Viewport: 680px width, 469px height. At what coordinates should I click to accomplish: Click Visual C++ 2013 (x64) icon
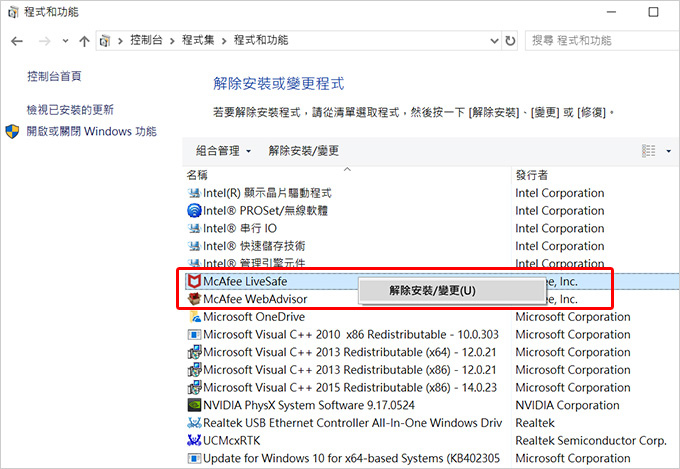click(194, 352)
